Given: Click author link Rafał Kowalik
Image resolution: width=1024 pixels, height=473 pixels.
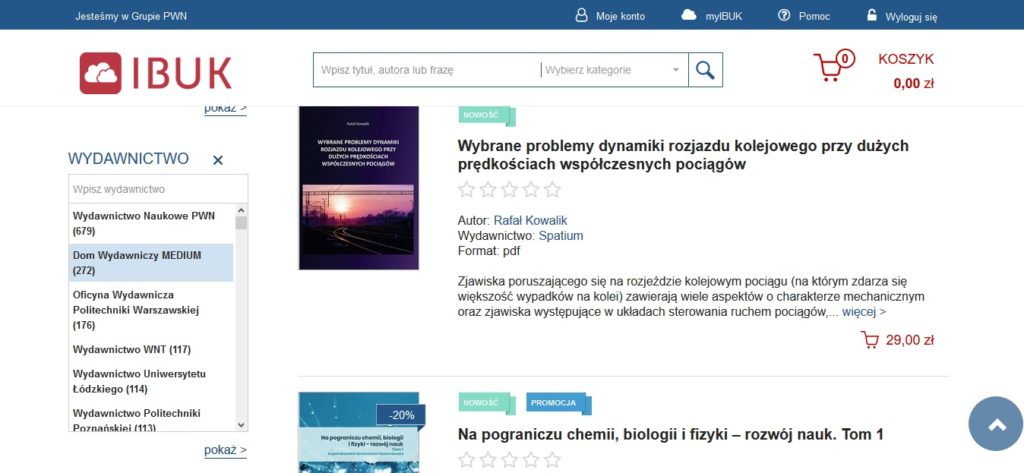Looking at the screenshot, I should point(530,221).
